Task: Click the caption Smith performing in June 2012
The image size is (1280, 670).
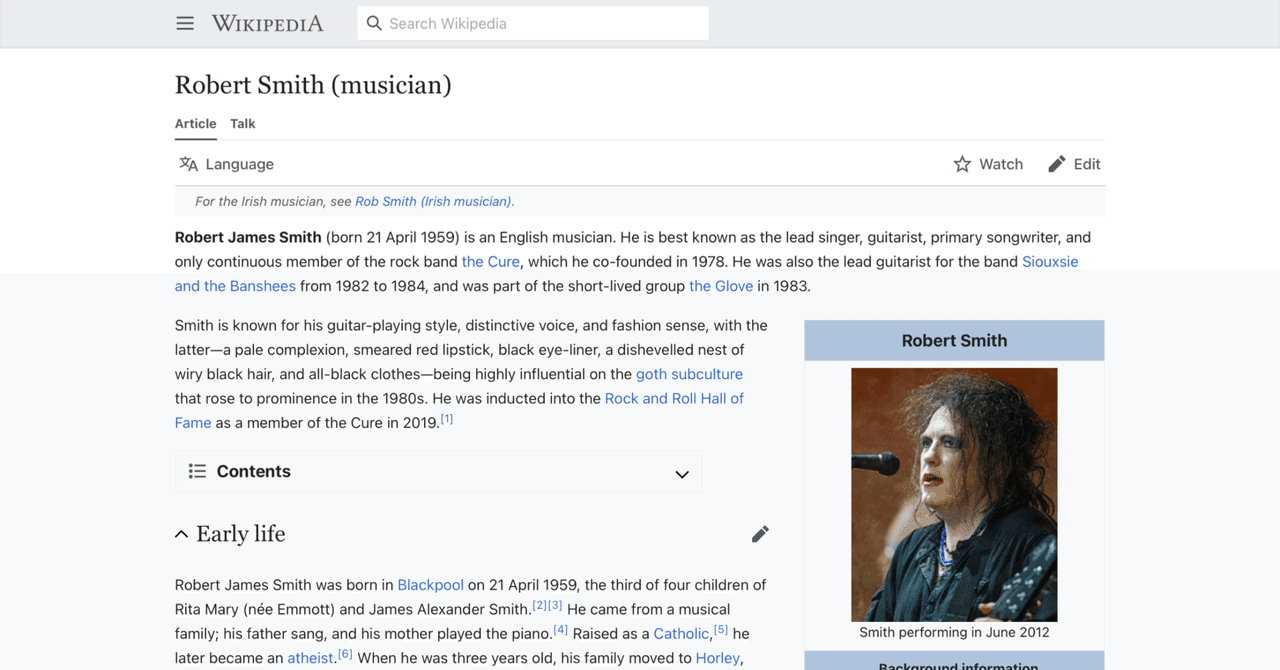Action: (x=954, y=632)
